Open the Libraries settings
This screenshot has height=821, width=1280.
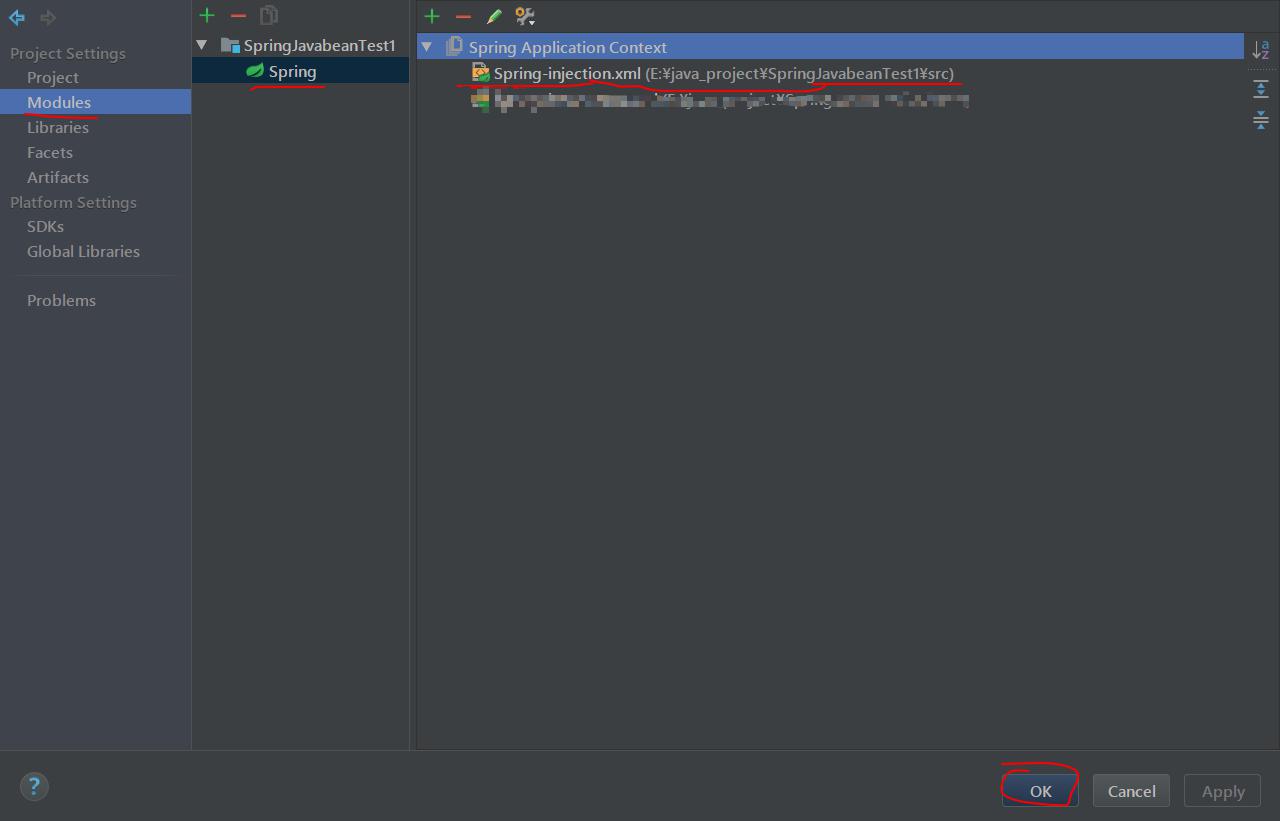58,127
